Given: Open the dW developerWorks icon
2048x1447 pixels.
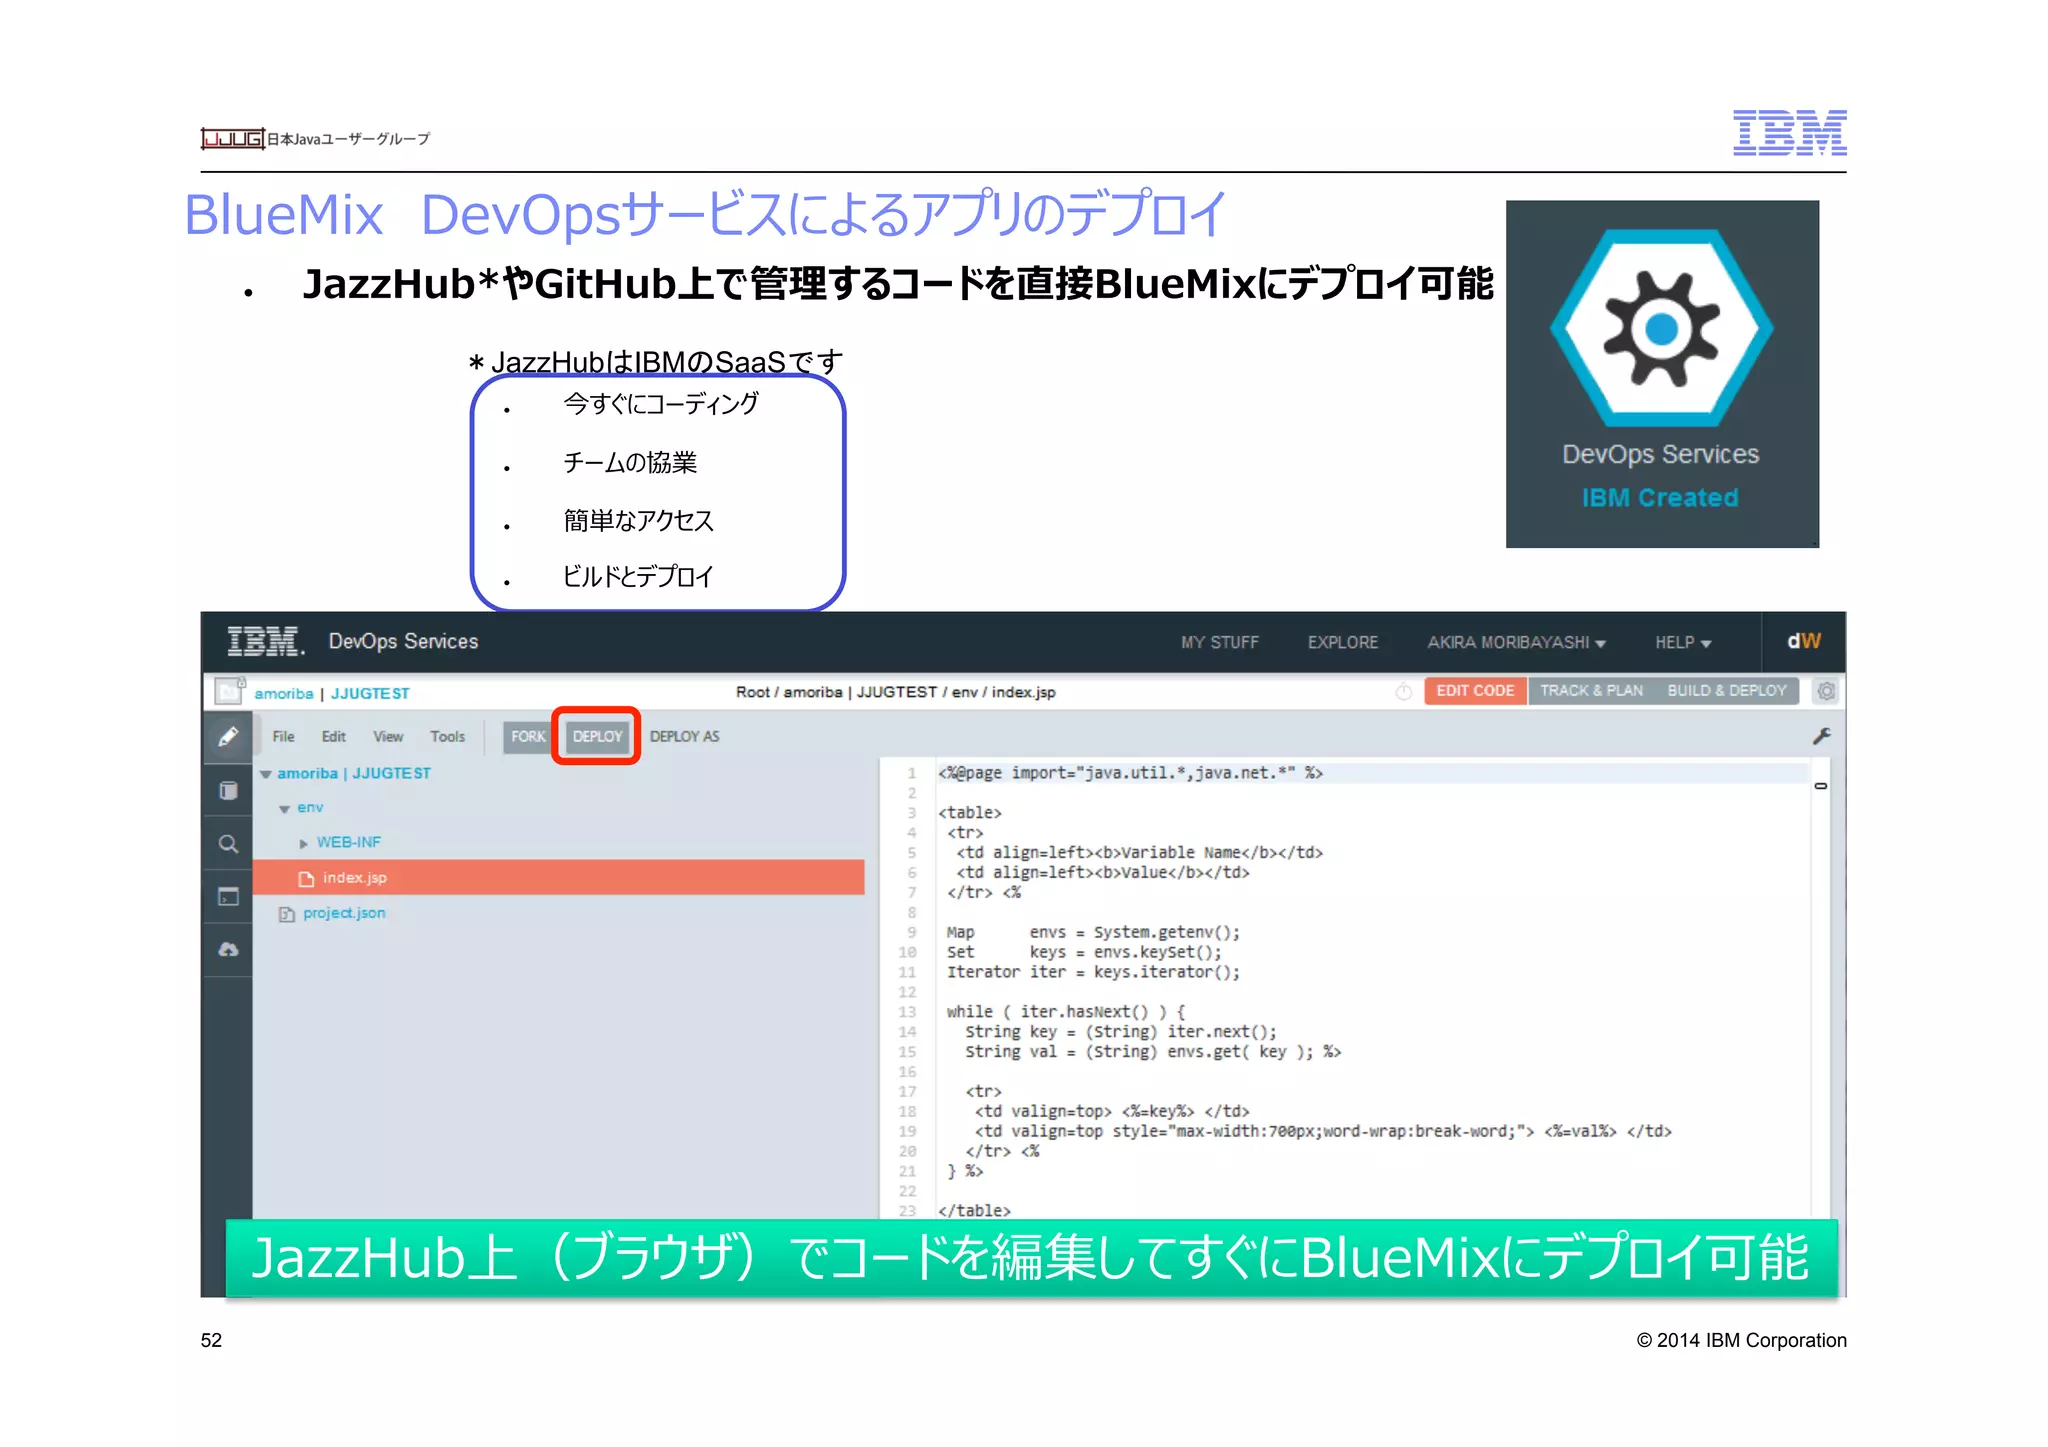Looking at the screenshot, I should pyautogui.click(x=1804, y=641).
